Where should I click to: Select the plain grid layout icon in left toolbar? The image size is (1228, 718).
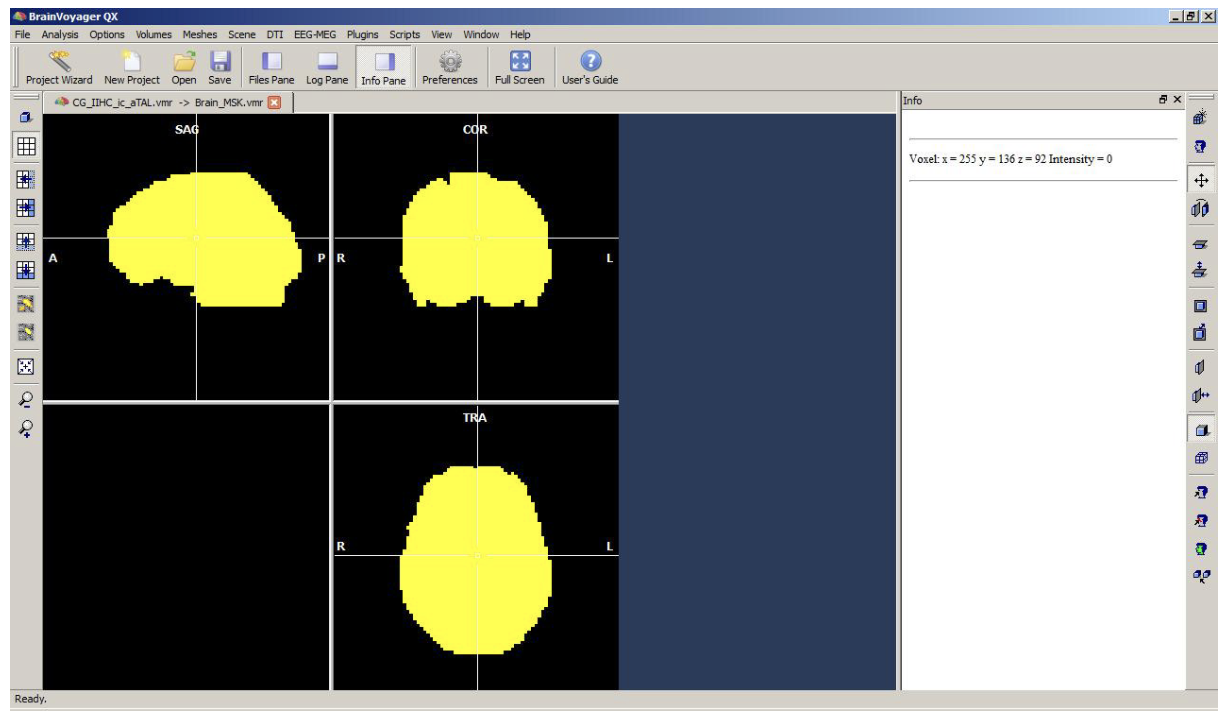coord(26,146)
